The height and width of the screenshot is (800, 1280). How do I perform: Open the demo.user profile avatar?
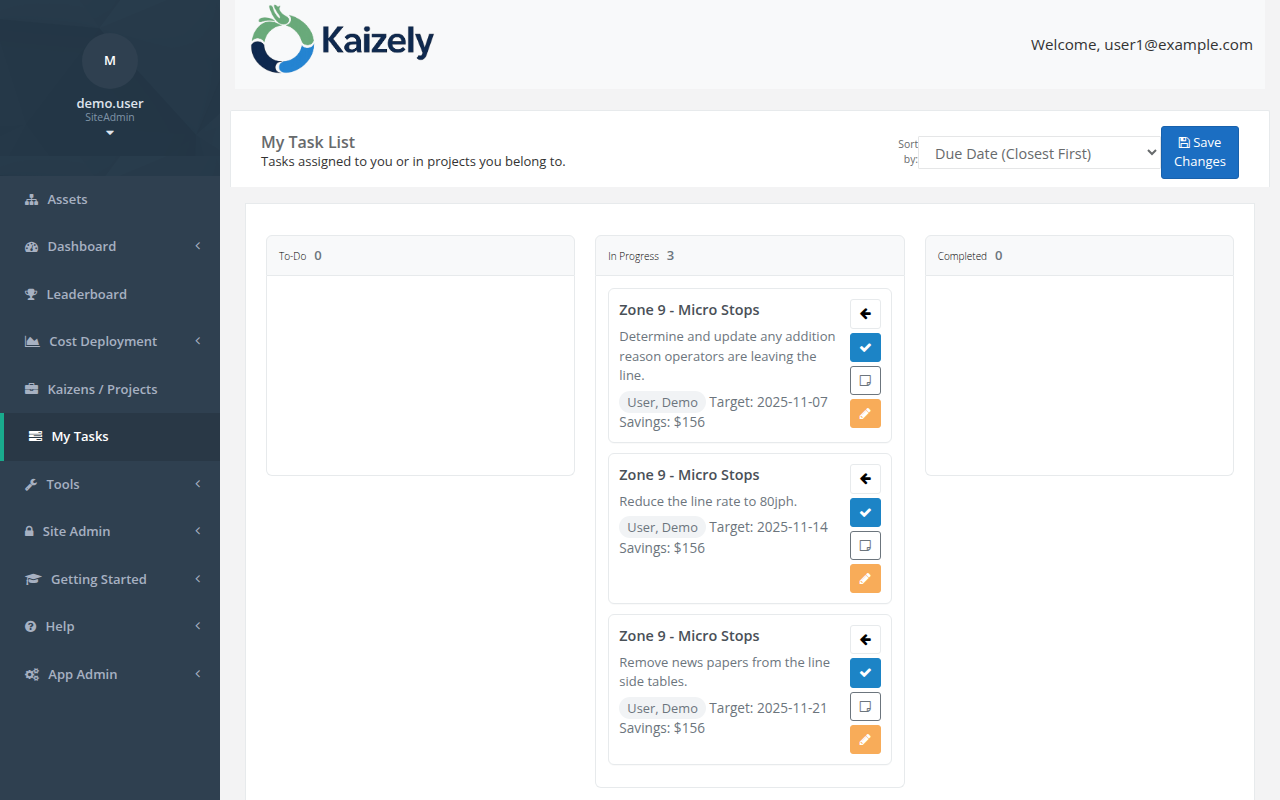(110, 61)
